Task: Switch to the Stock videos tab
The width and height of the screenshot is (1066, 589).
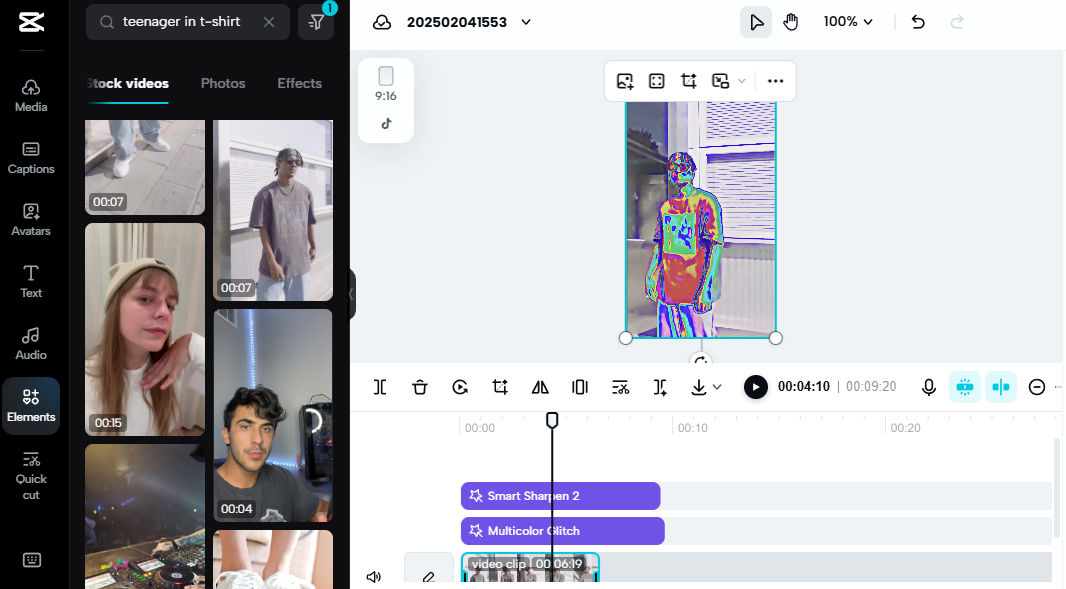Action: click(x=127, y=84)
